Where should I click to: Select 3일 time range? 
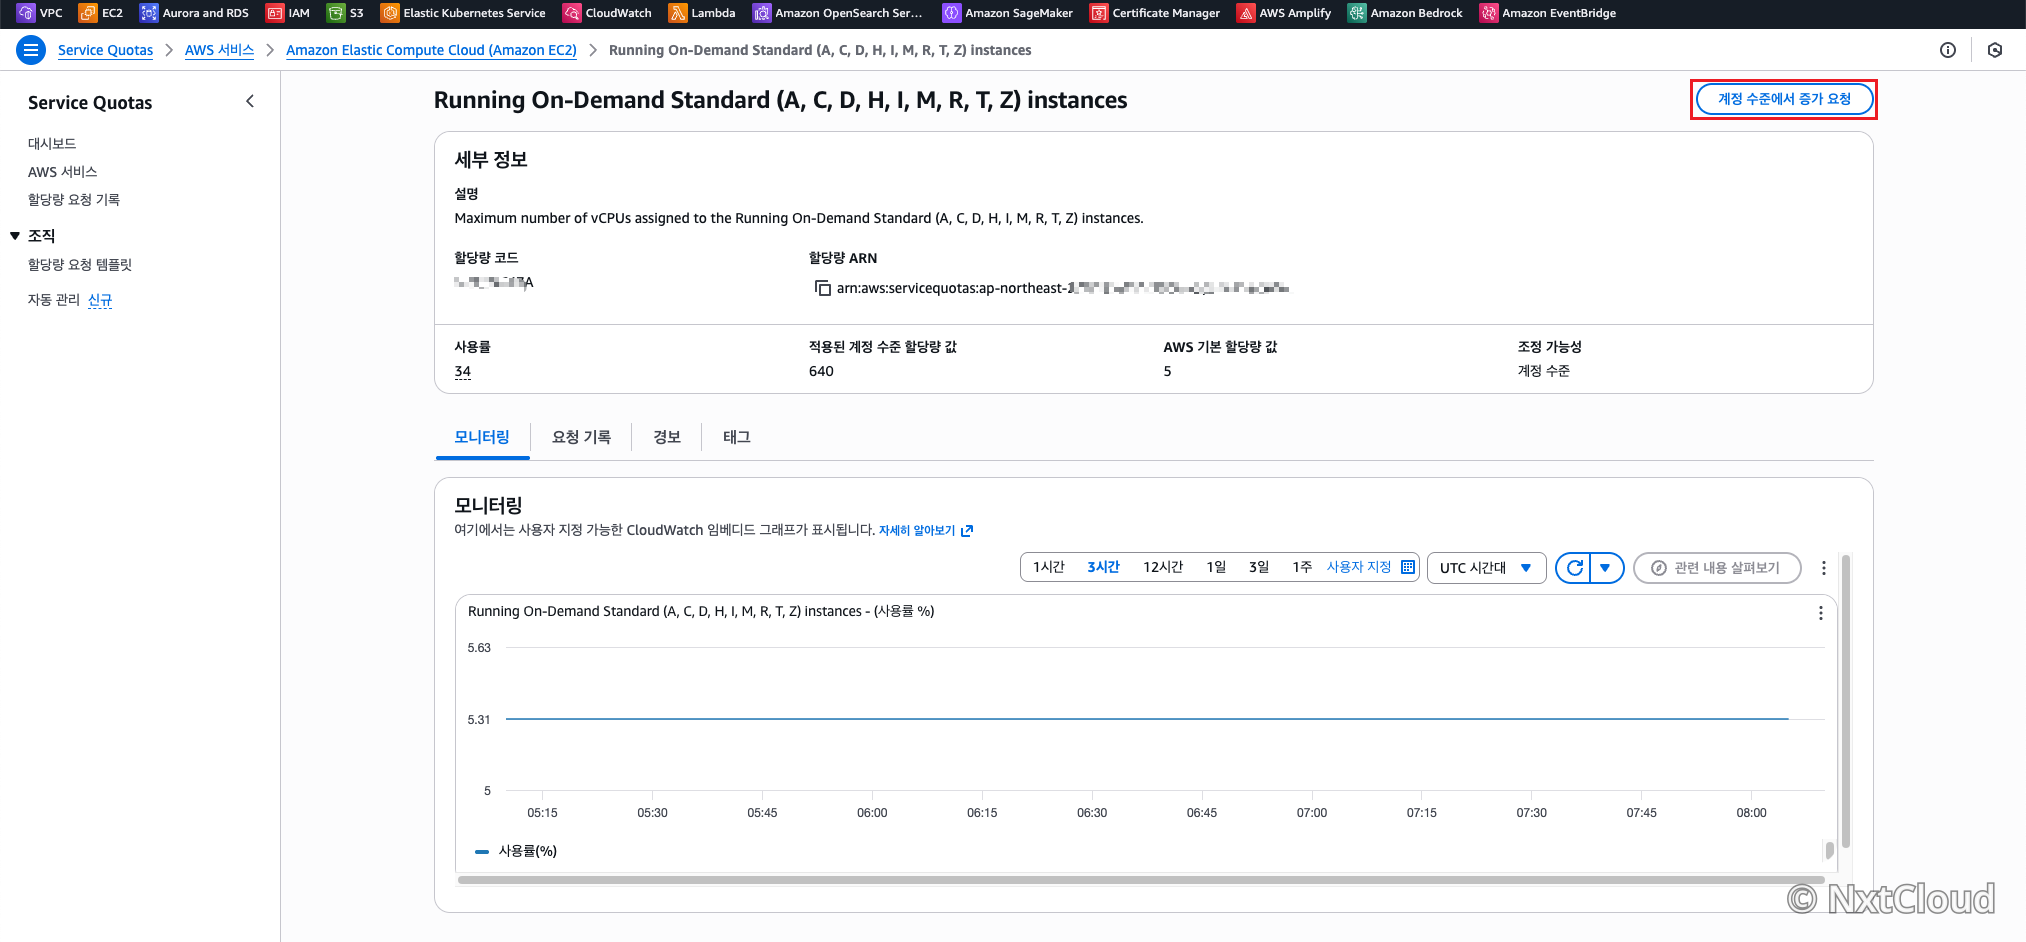point(1259,567)
